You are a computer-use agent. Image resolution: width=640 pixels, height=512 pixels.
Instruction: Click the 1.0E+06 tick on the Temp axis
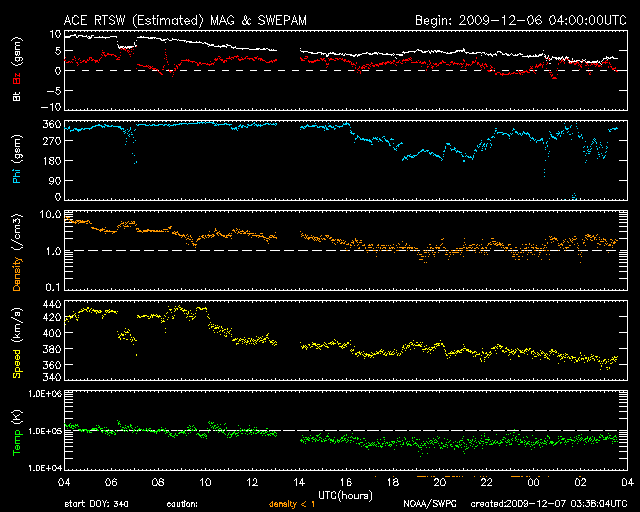coord(45,394)
